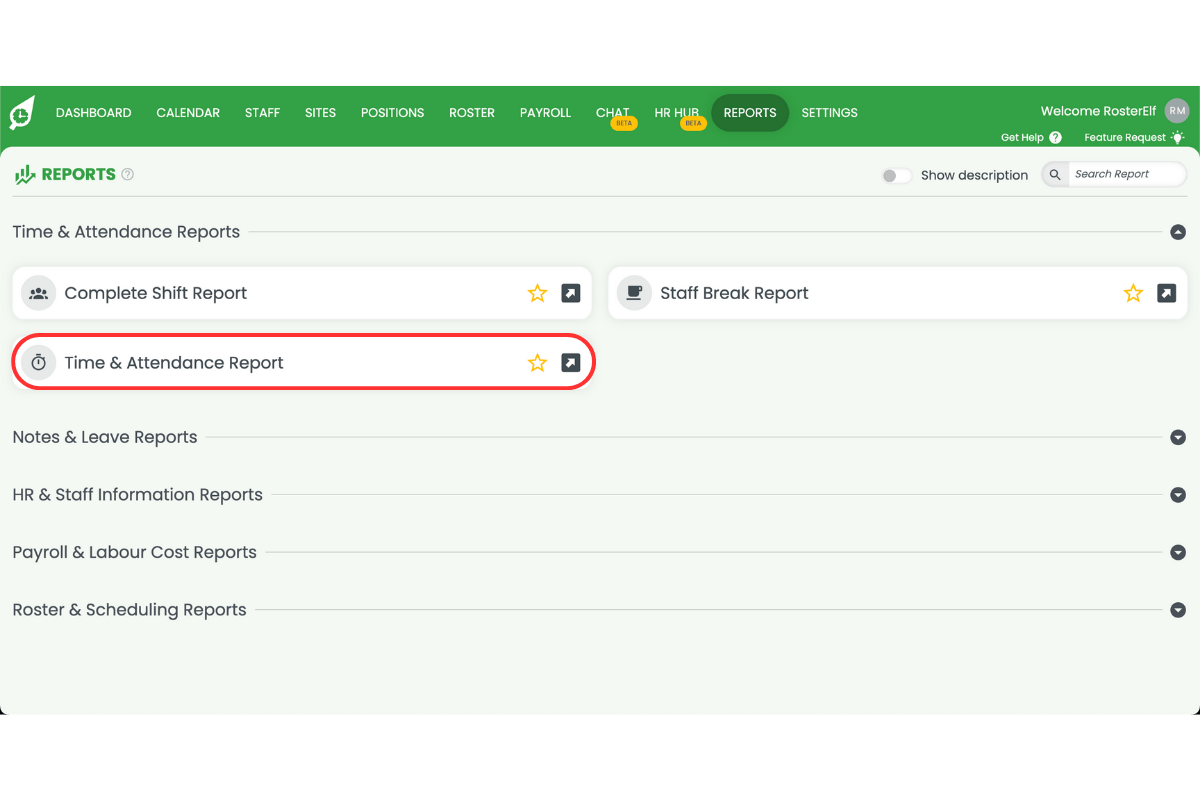Expand the Payroll & Labour Cost Reports section

pyautogui.click(x=1178, y=551)
